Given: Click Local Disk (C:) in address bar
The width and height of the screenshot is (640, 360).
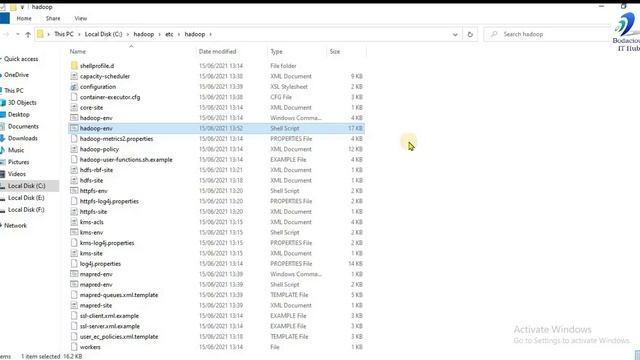Looking at the screenshot, I should [x=103, y=34].
